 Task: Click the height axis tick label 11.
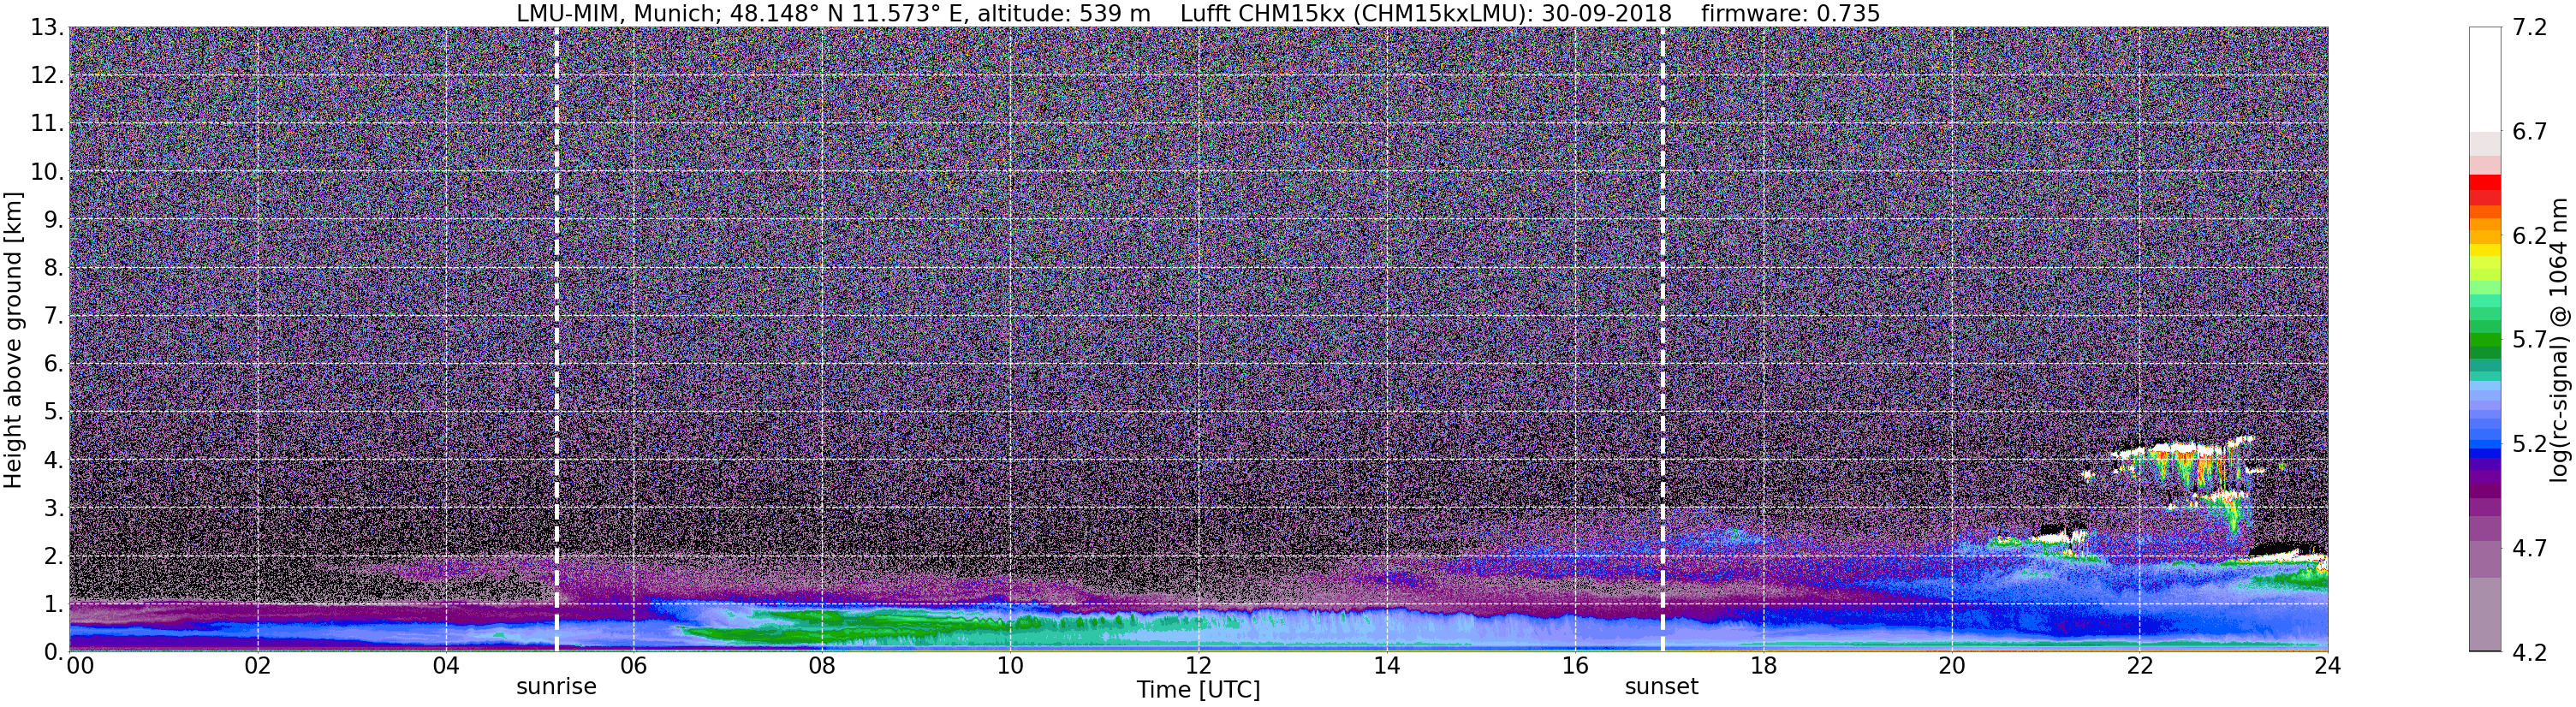pos(46,123)
